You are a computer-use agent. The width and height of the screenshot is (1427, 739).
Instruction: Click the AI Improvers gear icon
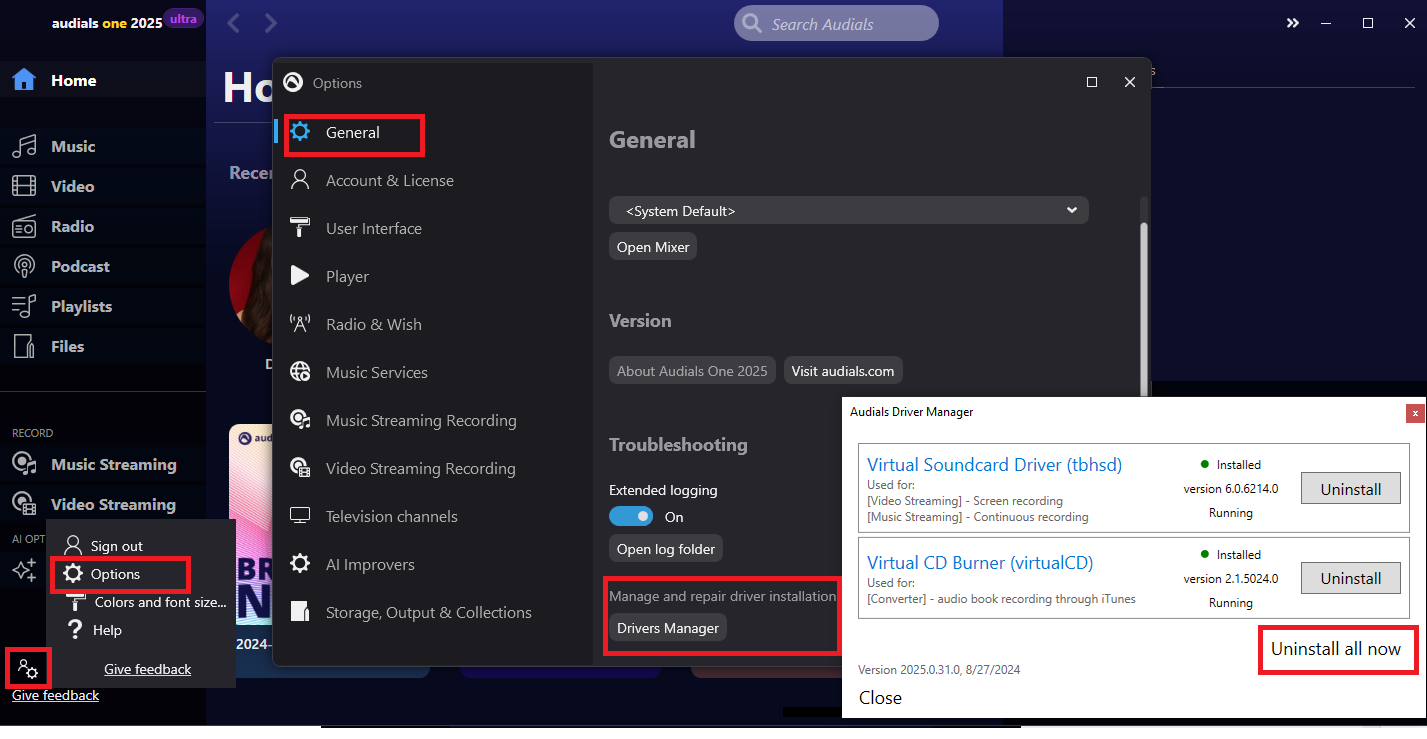(300, 564)
